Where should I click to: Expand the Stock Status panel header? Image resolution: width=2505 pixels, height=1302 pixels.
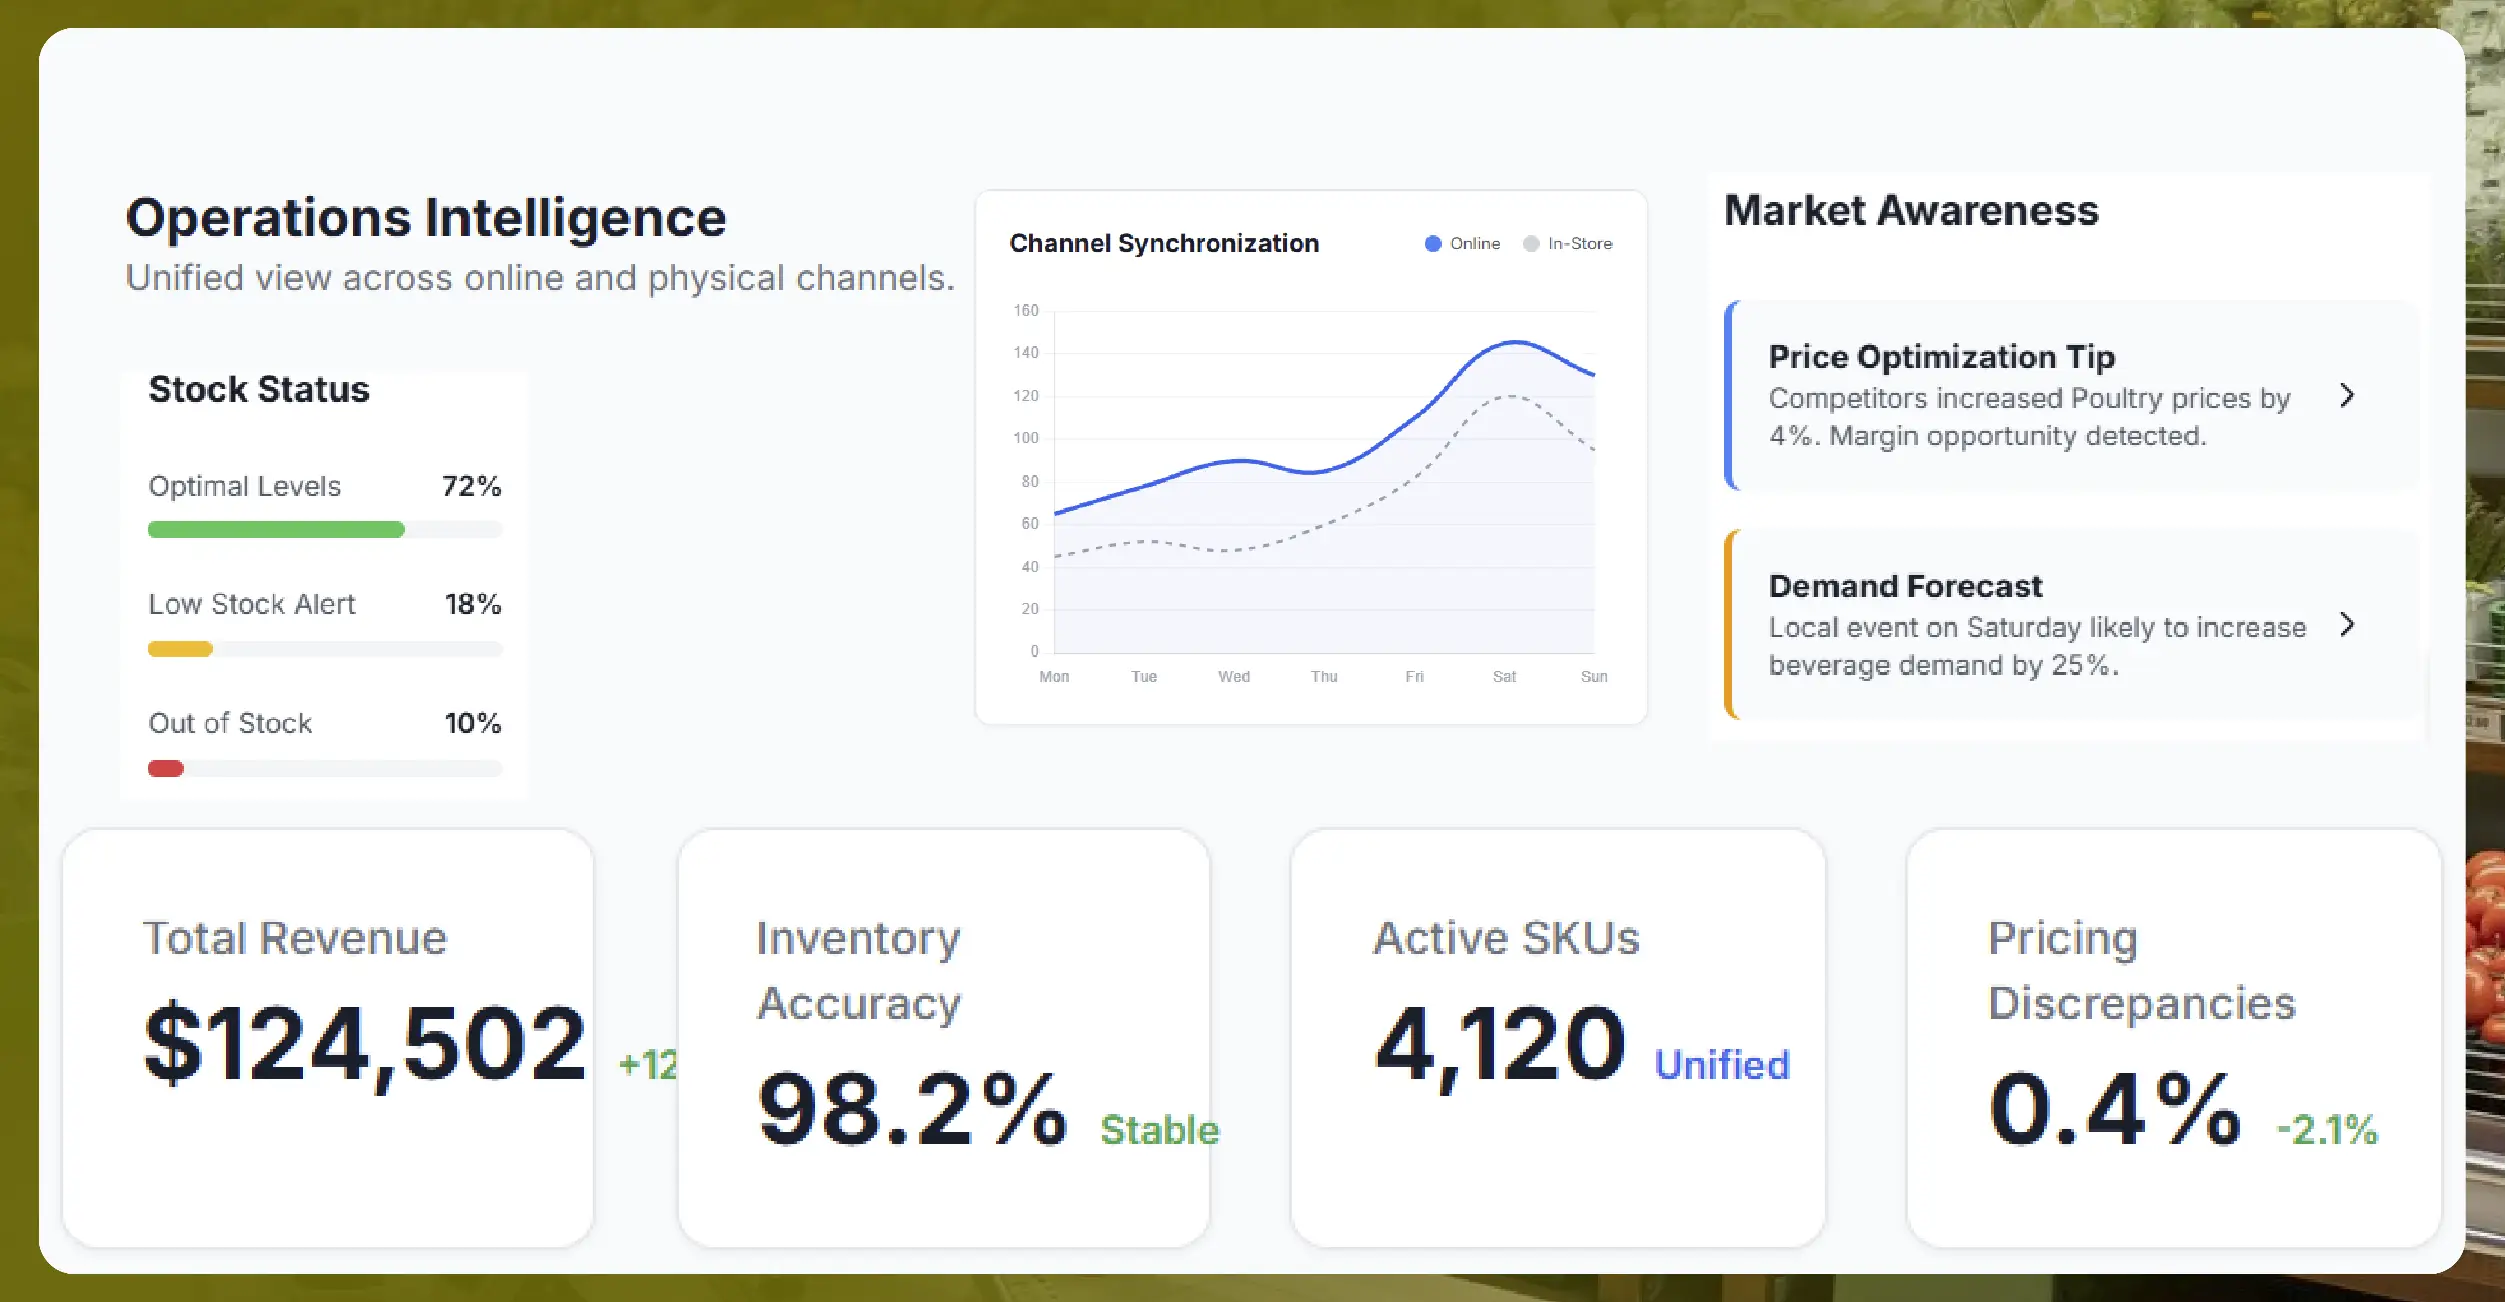tap(258, 389)
